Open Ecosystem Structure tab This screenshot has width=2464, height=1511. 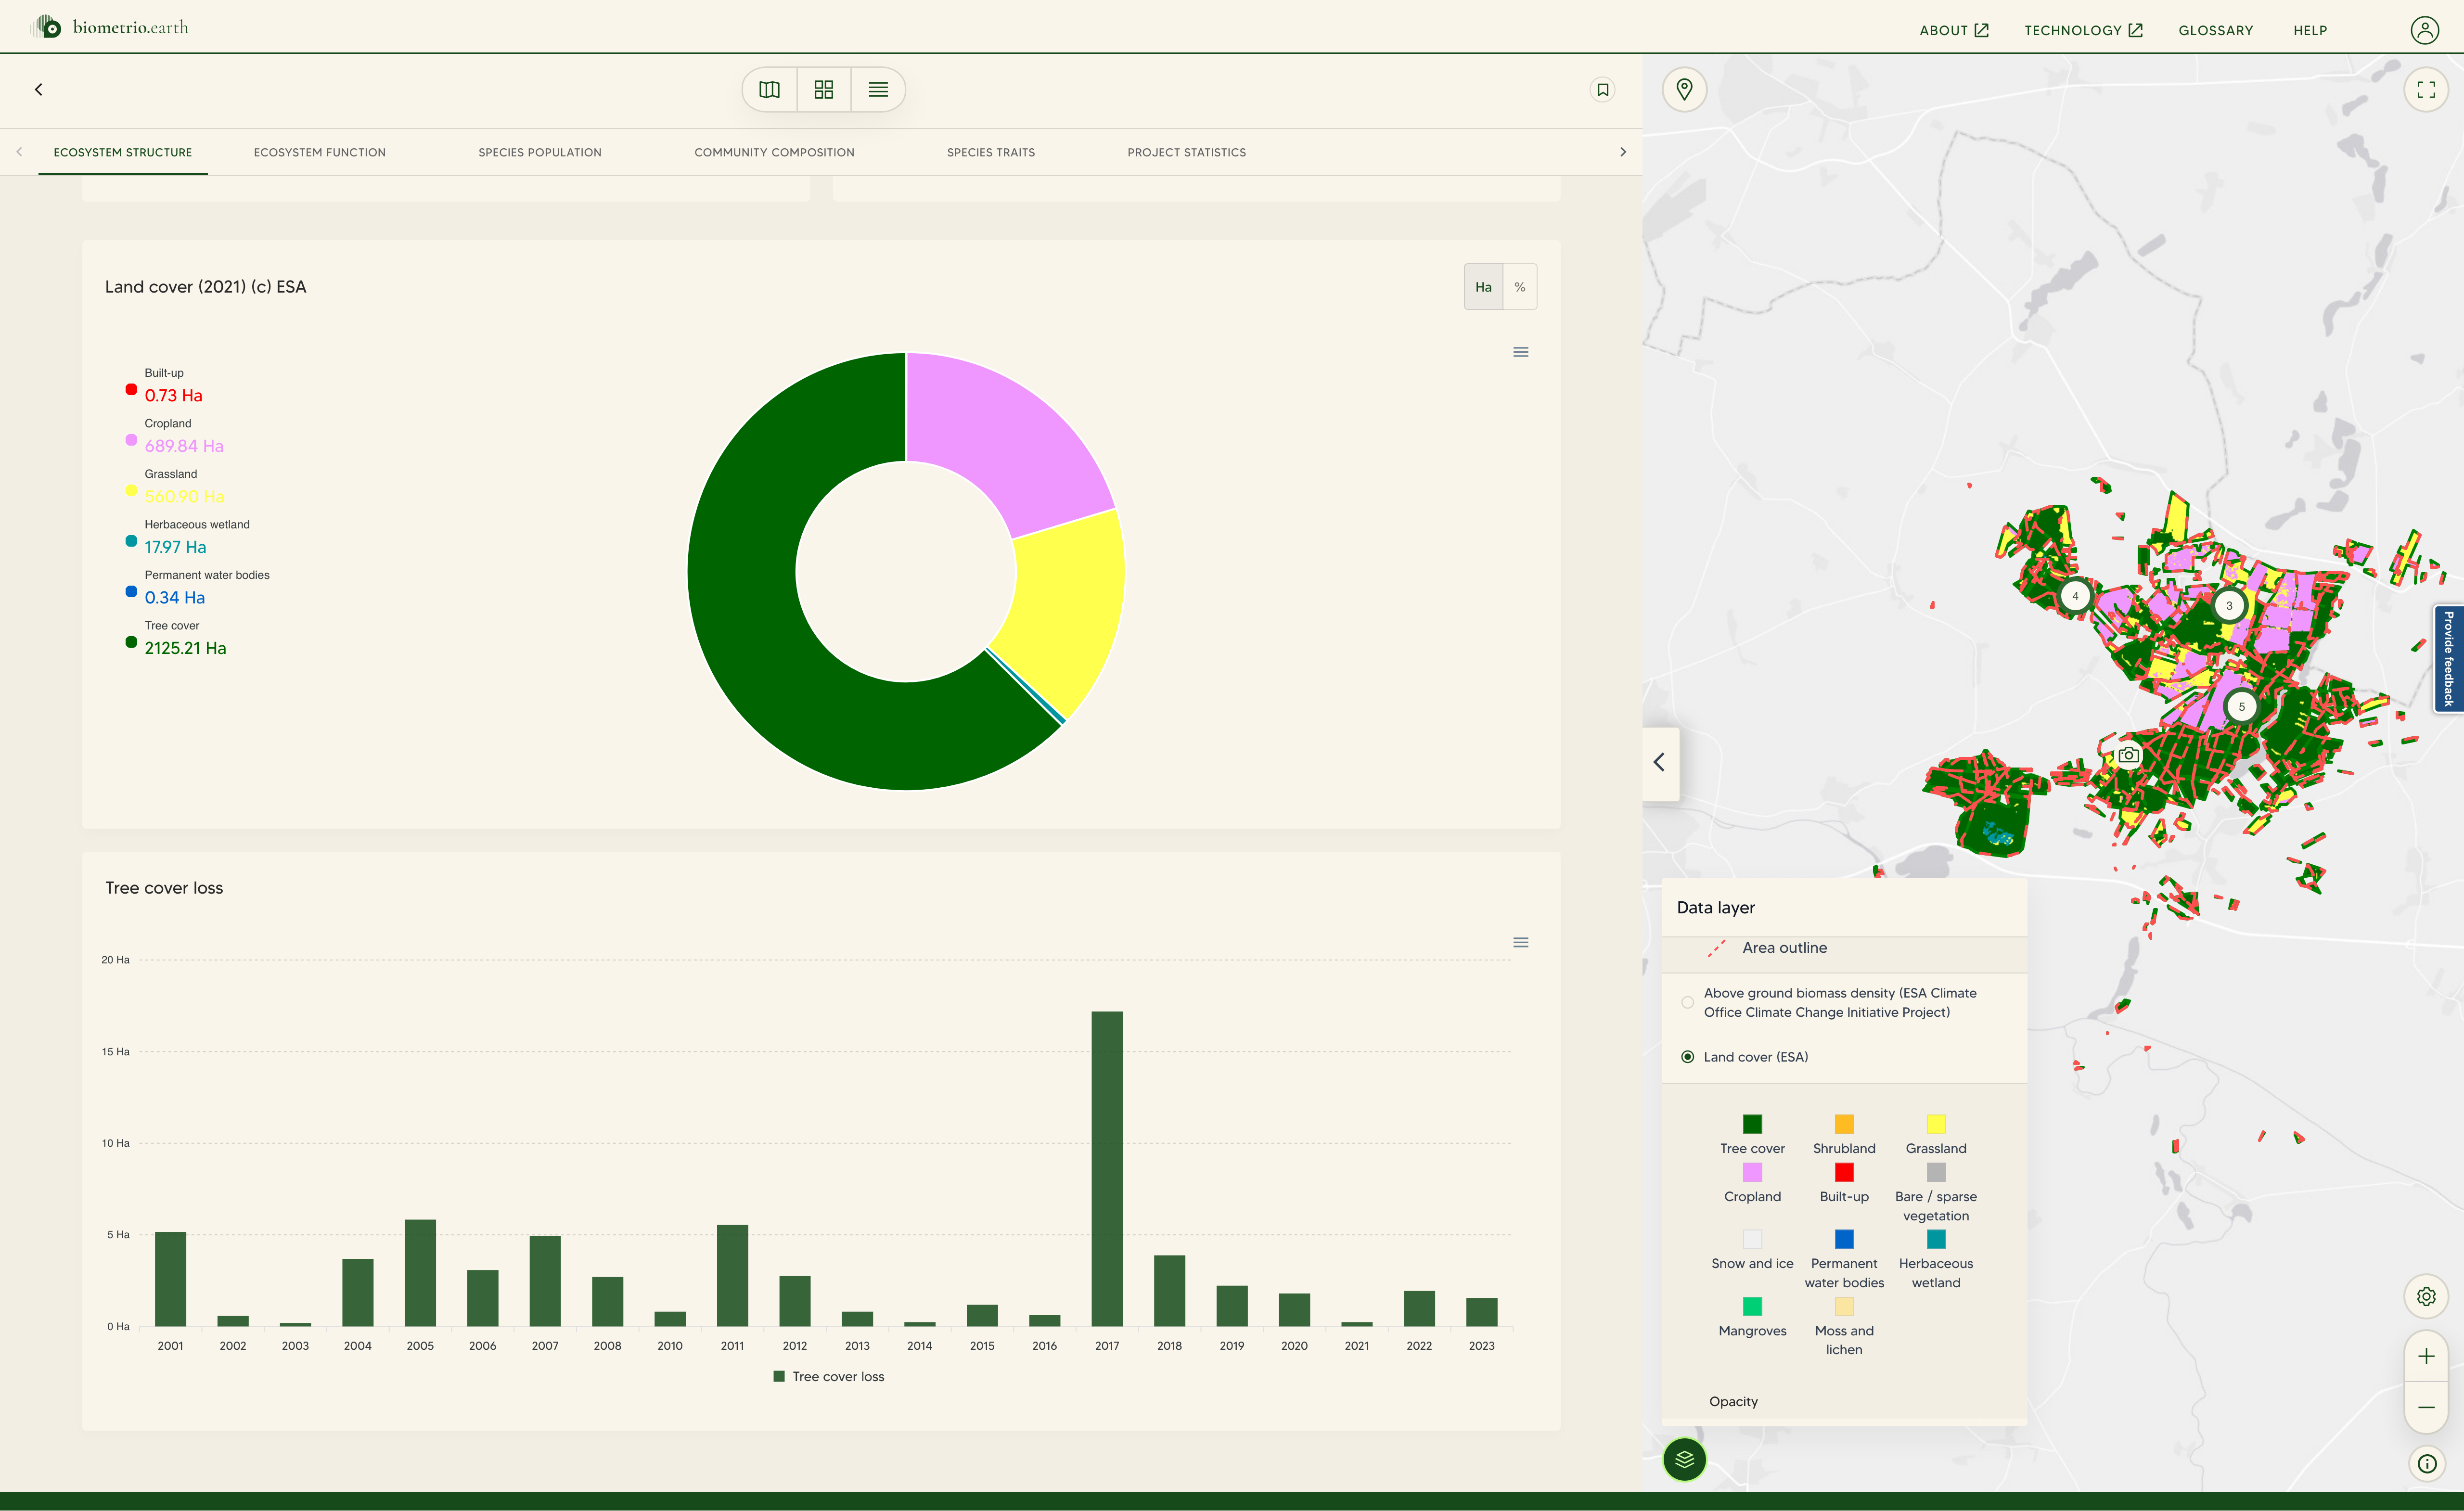click(x=123, y=153)
